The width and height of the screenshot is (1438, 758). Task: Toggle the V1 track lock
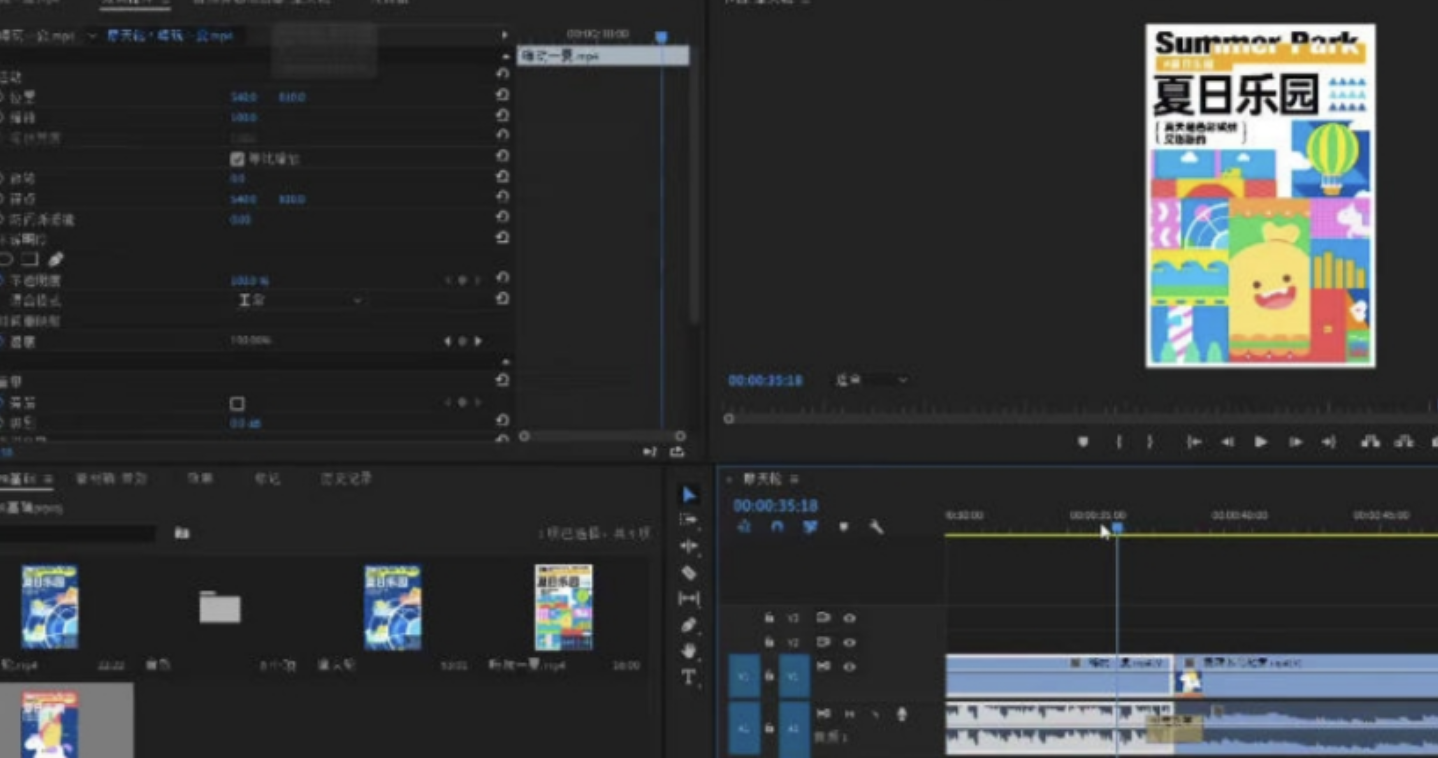[768, 675]
